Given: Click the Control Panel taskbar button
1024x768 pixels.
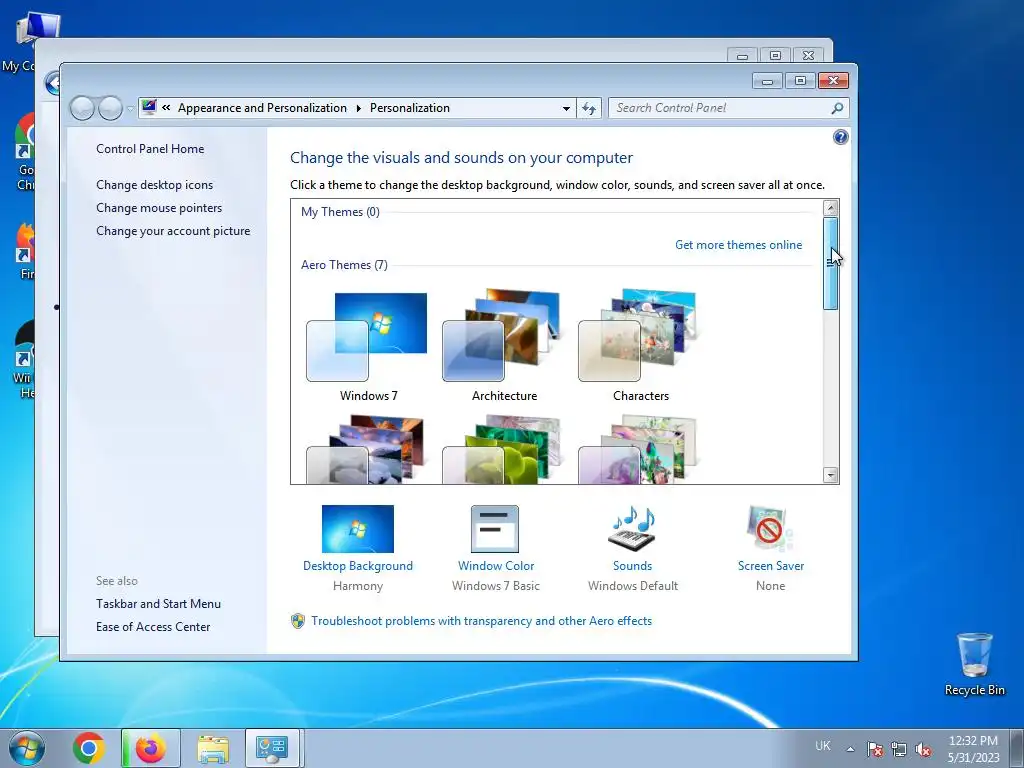Looking at the screenshot, I should point(272,748).
